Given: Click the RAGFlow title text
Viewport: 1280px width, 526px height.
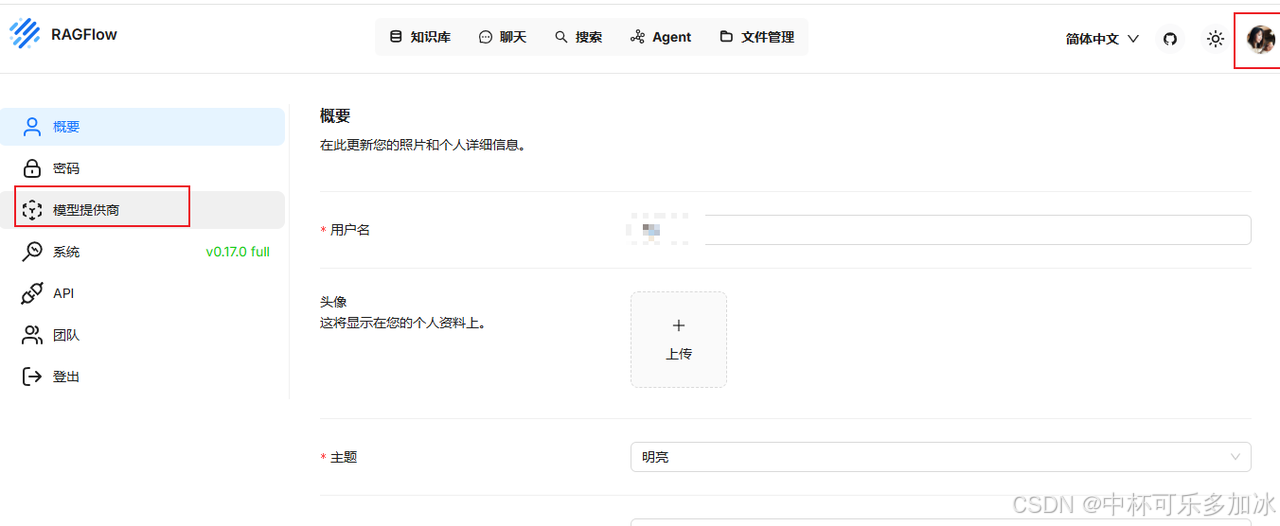Looking at the screenshot, I should coord(84,34).
